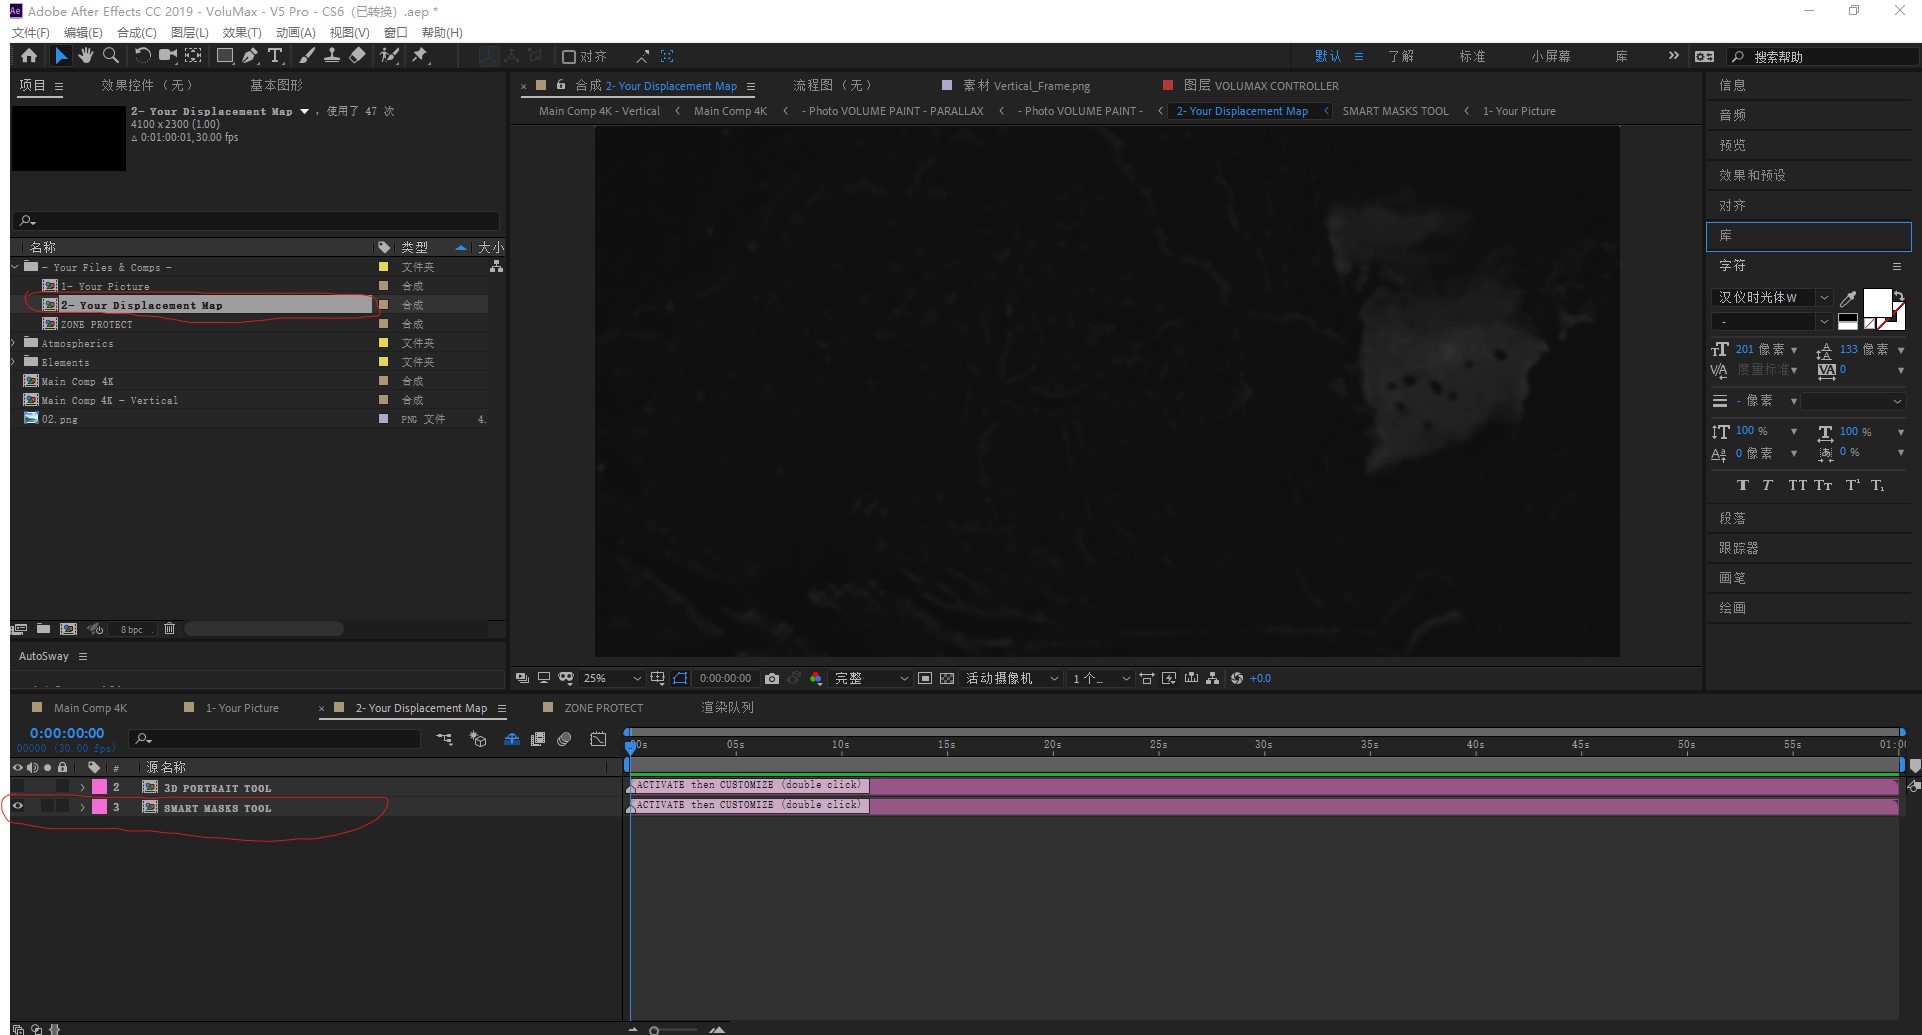
Task: Toggle lock icon on composition viewer tab
Action: [561, 85]
